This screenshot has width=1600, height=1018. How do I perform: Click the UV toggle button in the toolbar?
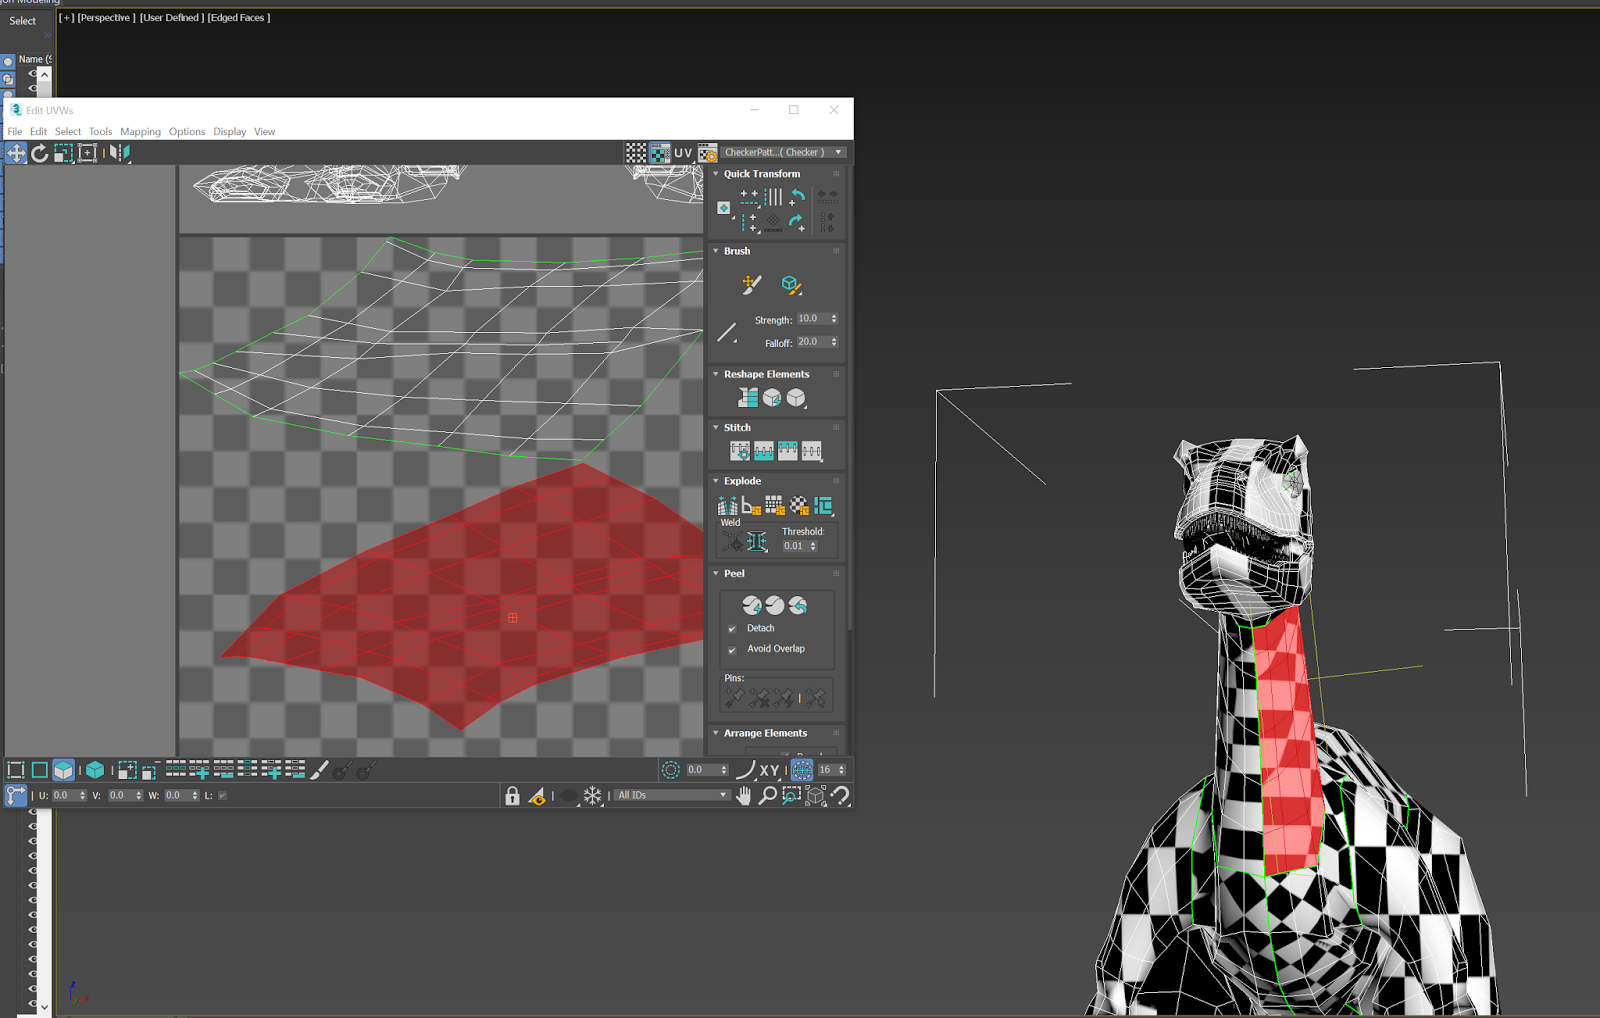tap(681, 152)
